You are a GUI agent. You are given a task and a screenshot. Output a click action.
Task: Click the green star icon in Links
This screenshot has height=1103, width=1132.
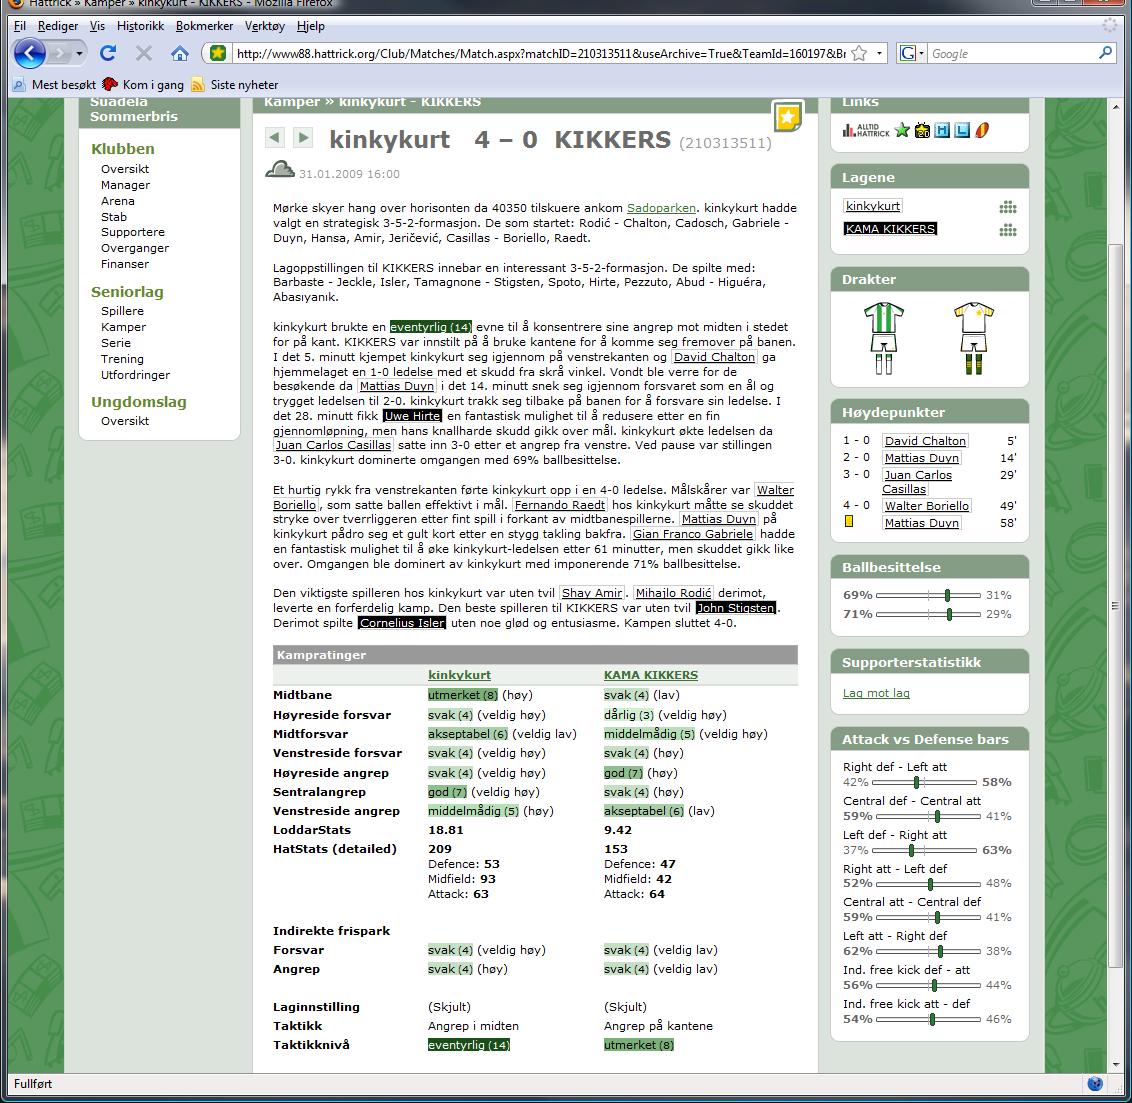[902, 130]
